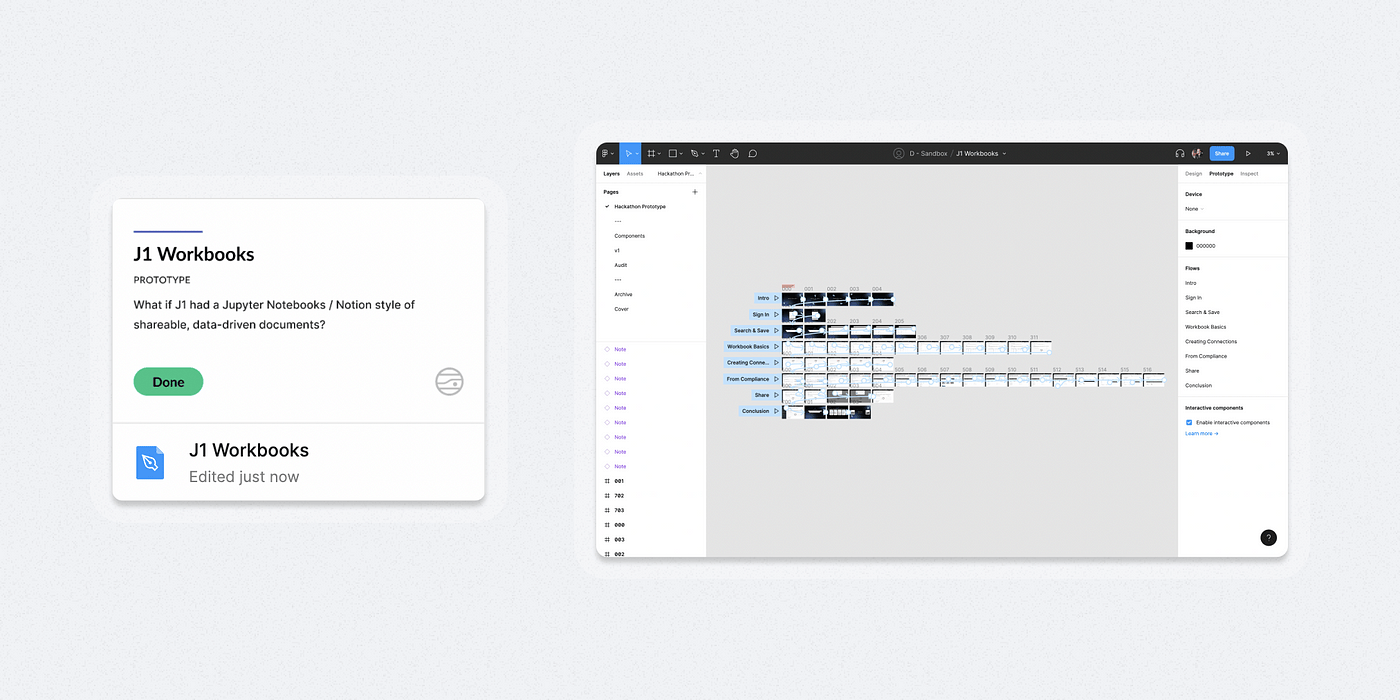The height and width of the screenshot is (700, 1400).
Task: Play the Search & Save flow
Action: point(776,330)
